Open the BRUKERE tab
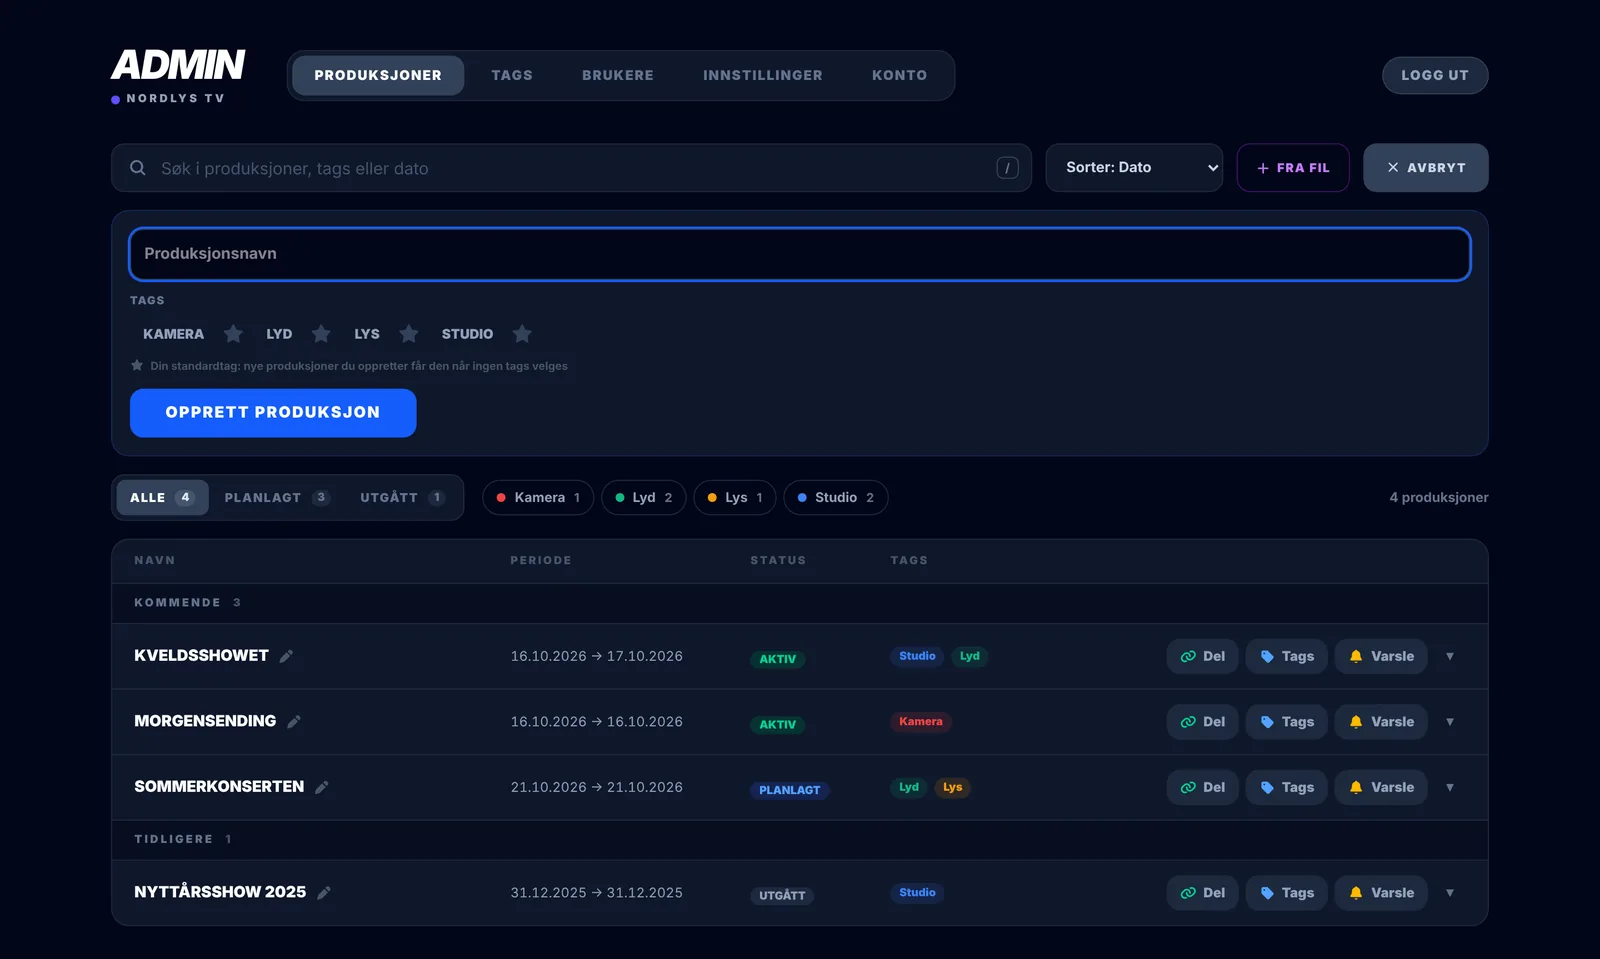 click(x=618, y=76)
